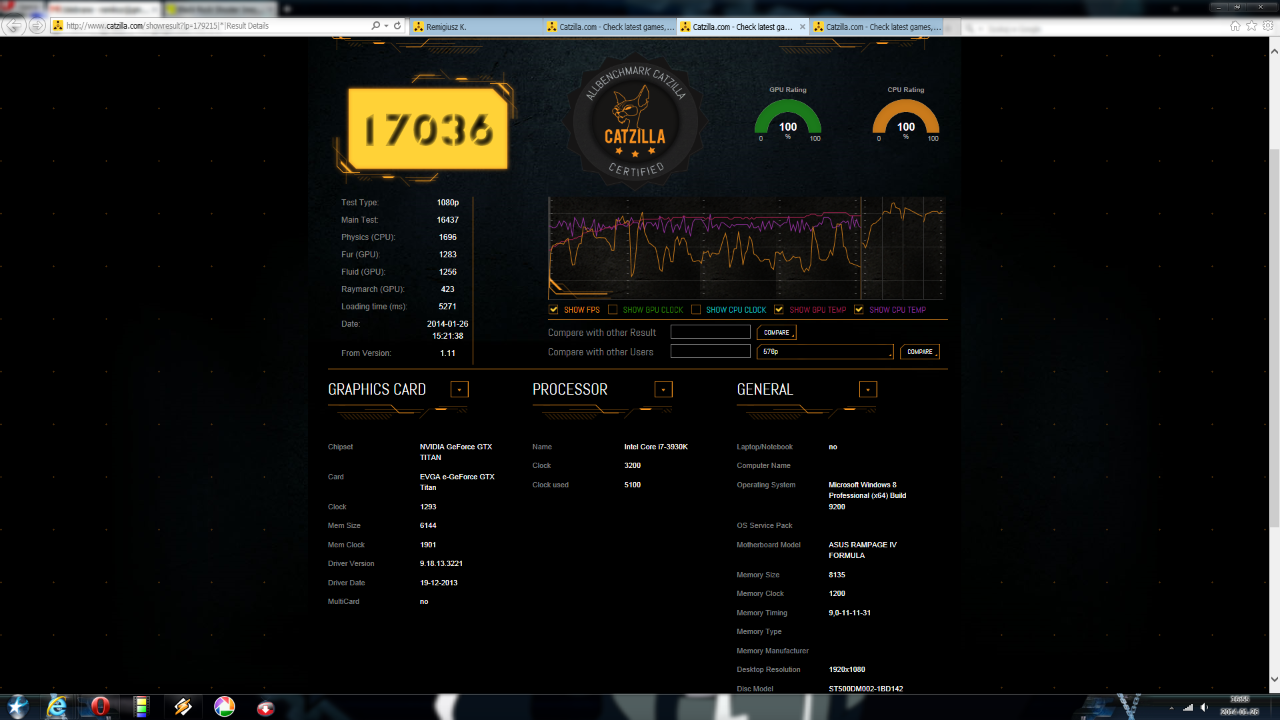Click the GPU Rating gauge
This screenshot has width=1280, height=720.
(788, 120)
